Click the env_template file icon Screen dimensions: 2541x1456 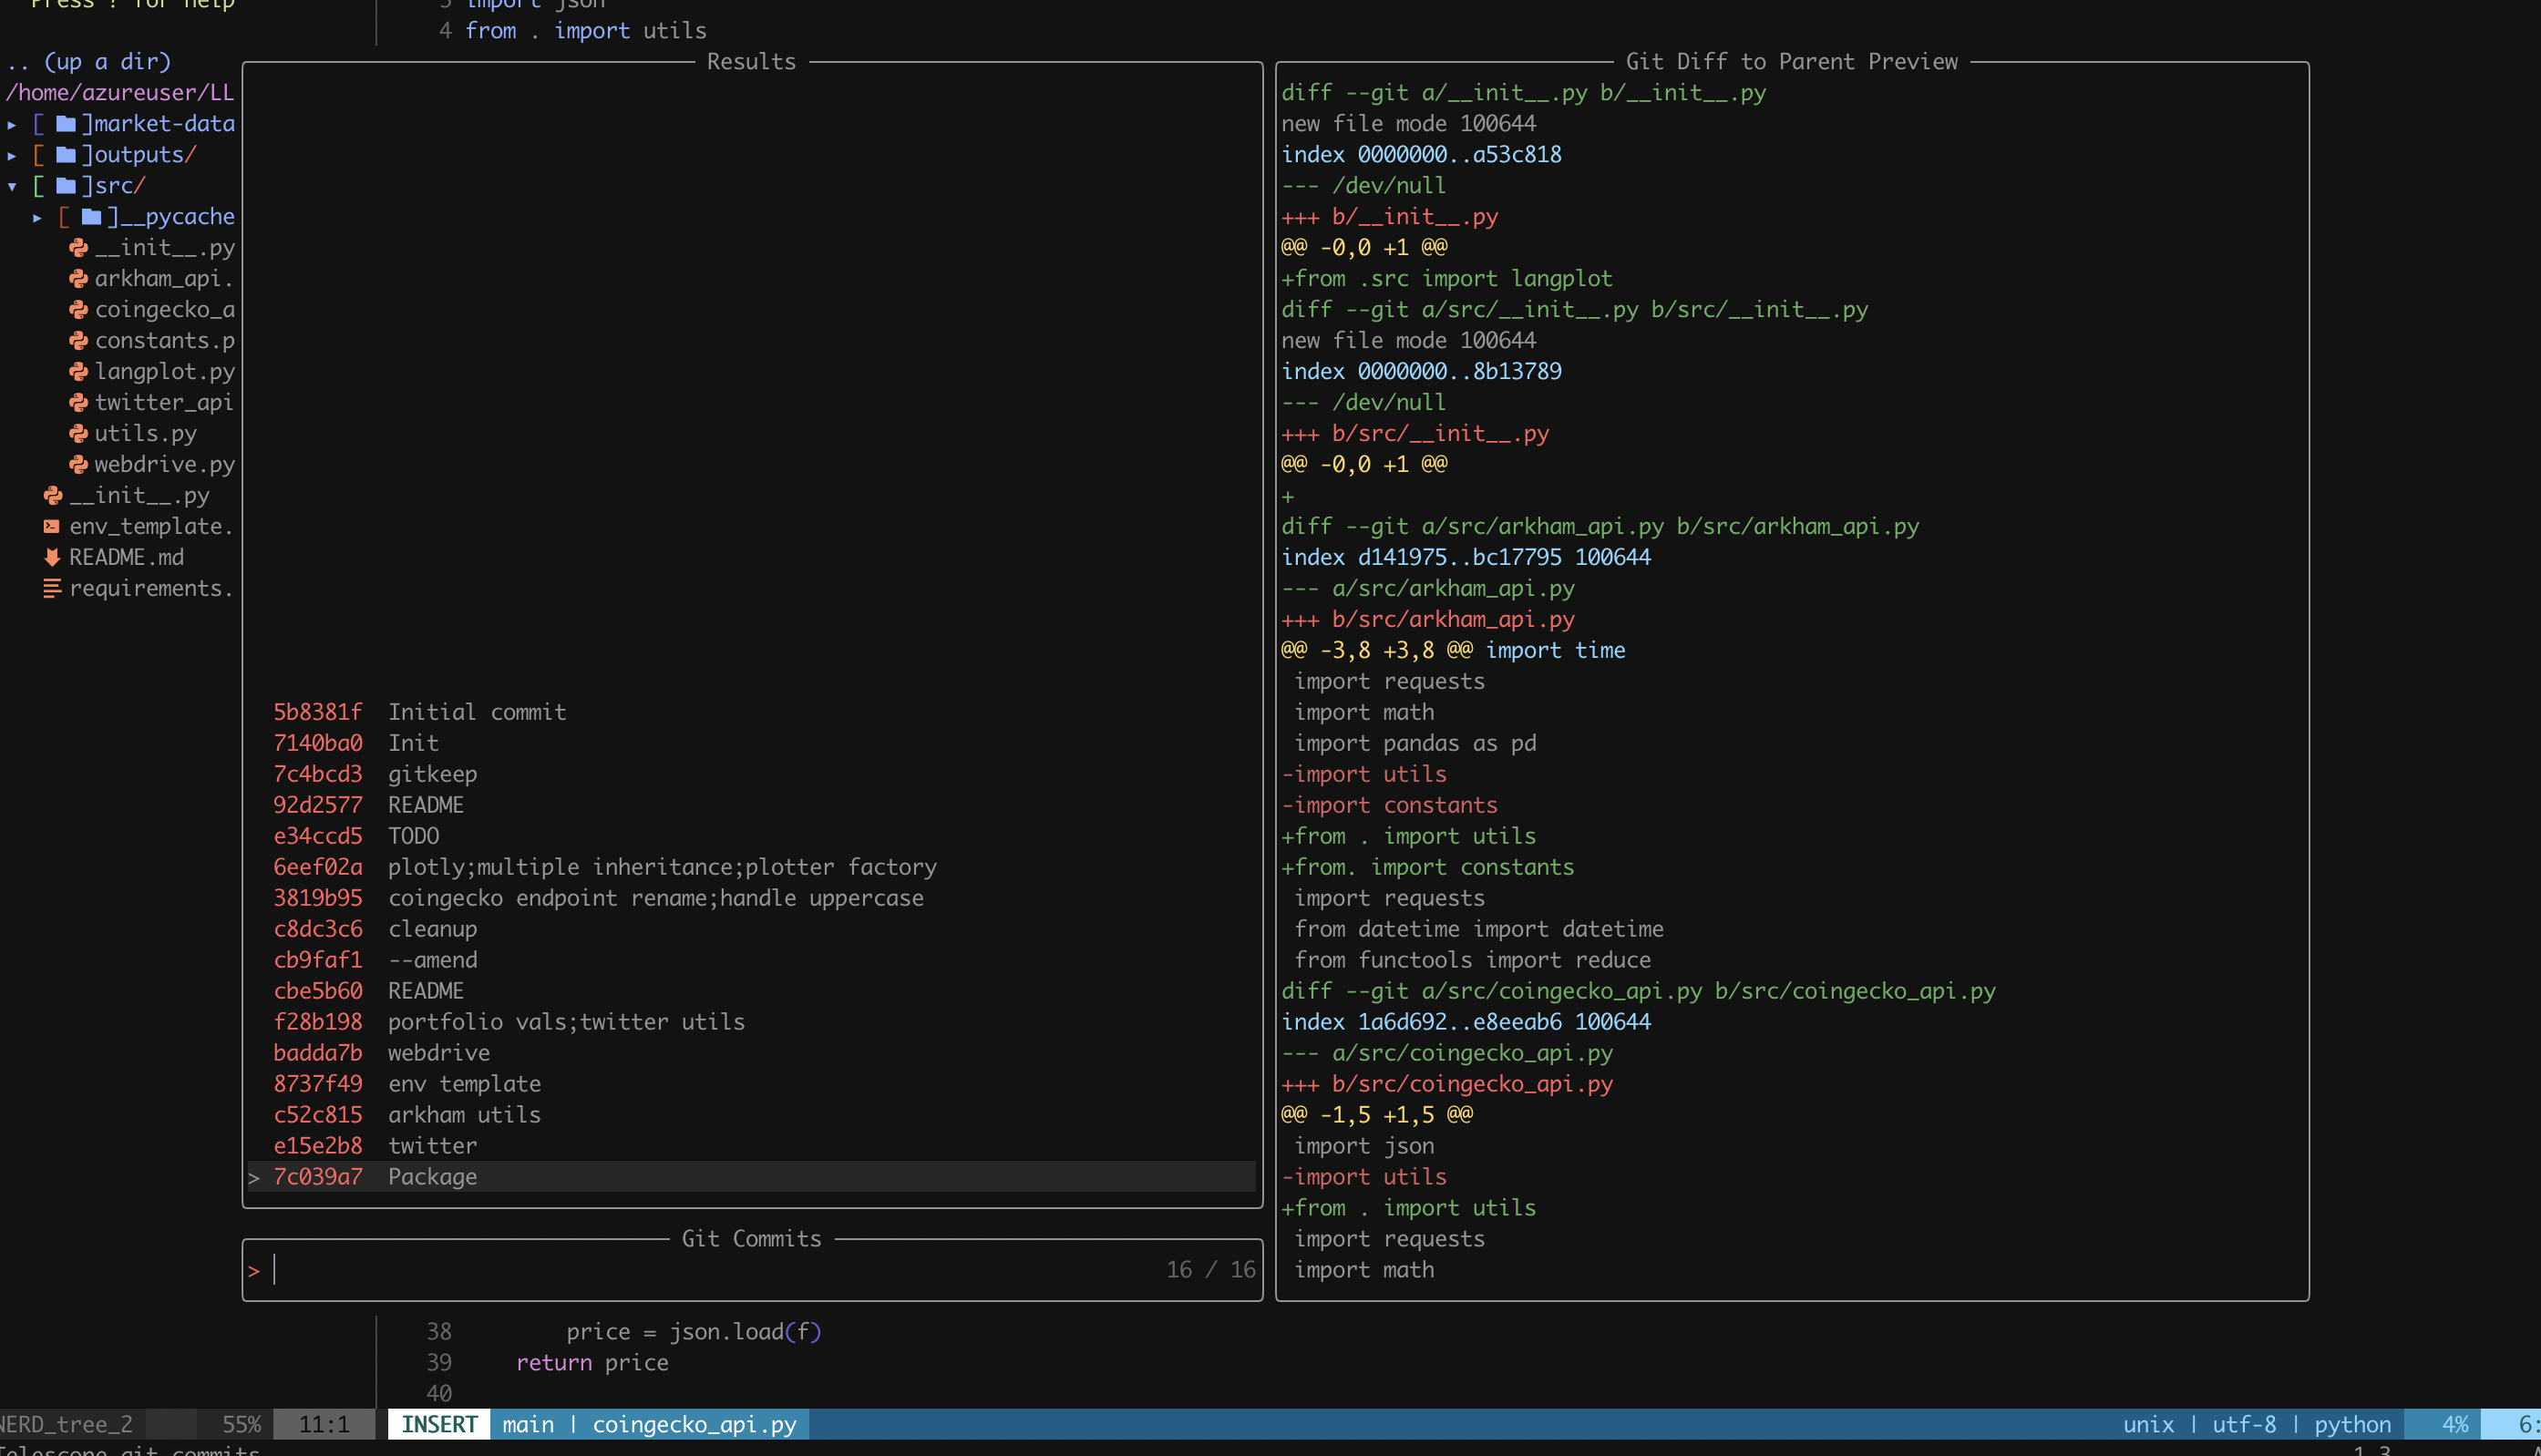tap(52, 527)
